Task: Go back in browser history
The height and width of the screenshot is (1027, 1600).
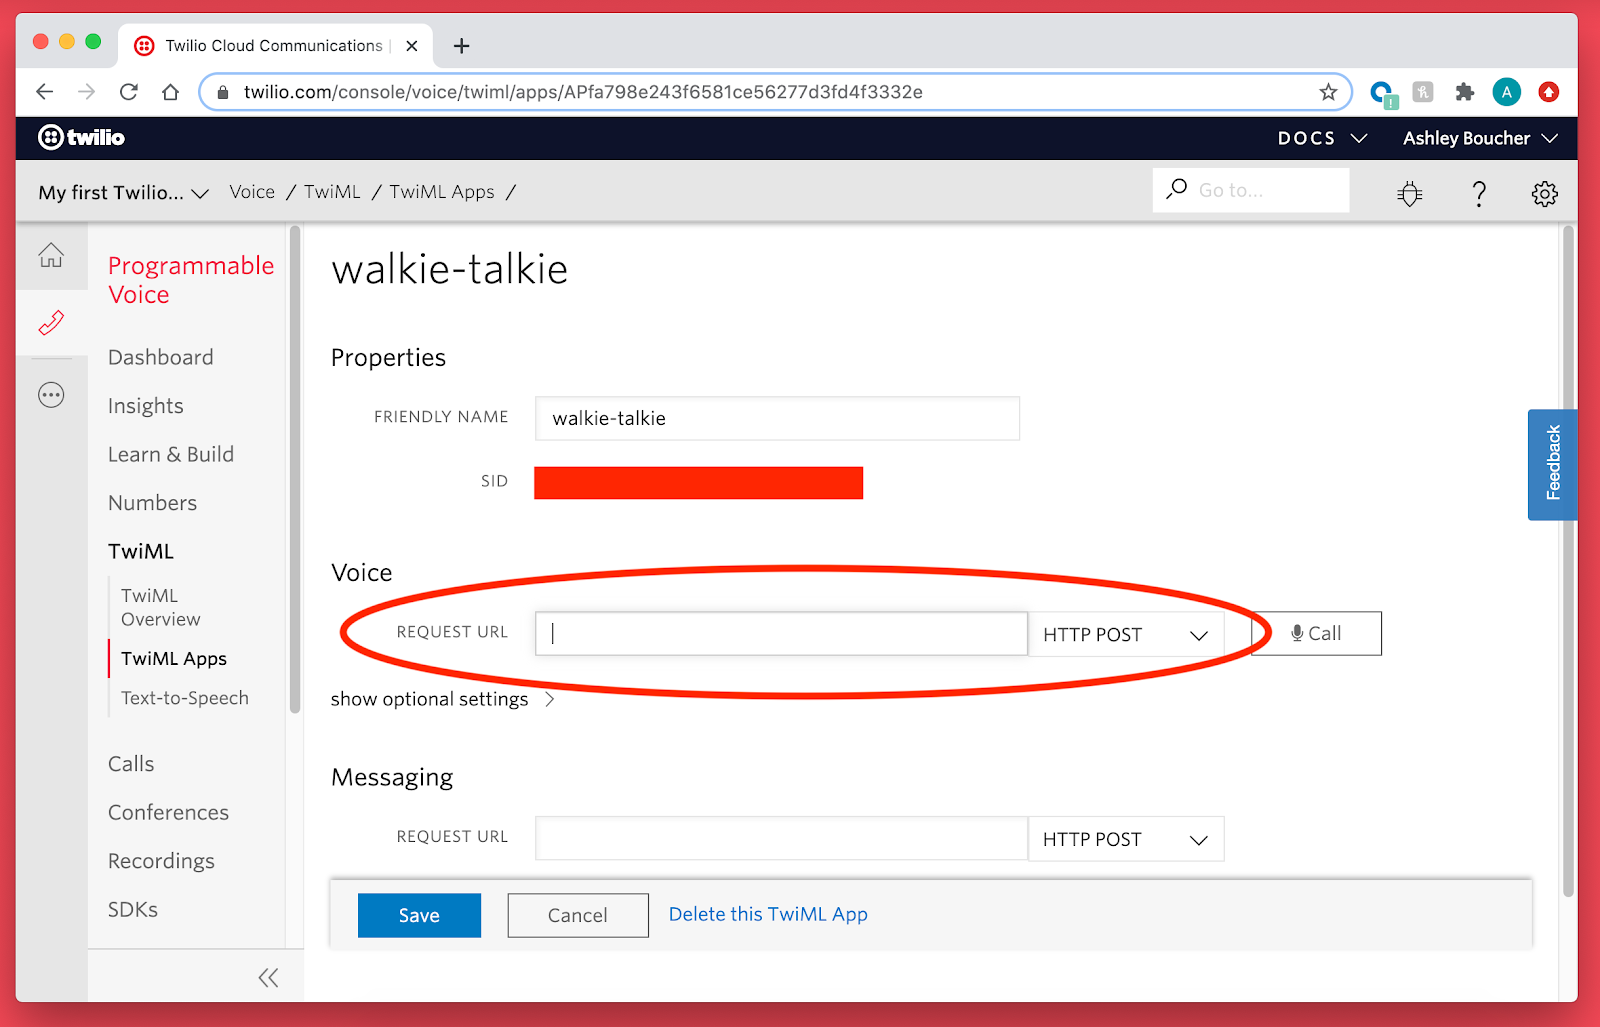Action: coord(44,92)
